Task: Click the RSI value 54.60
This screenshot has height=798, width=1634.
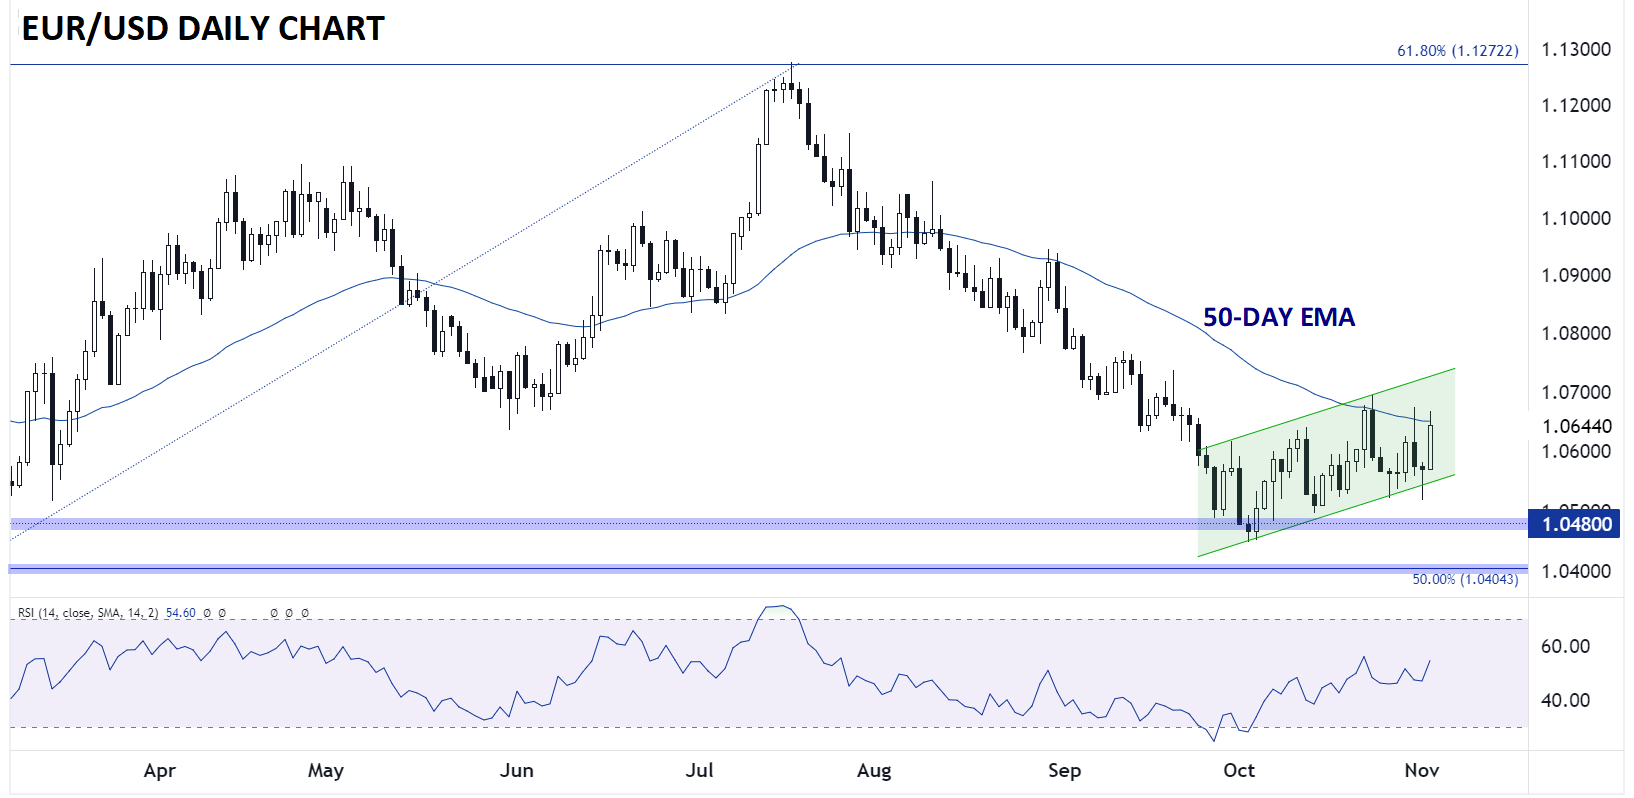Action: pos(181,613)
